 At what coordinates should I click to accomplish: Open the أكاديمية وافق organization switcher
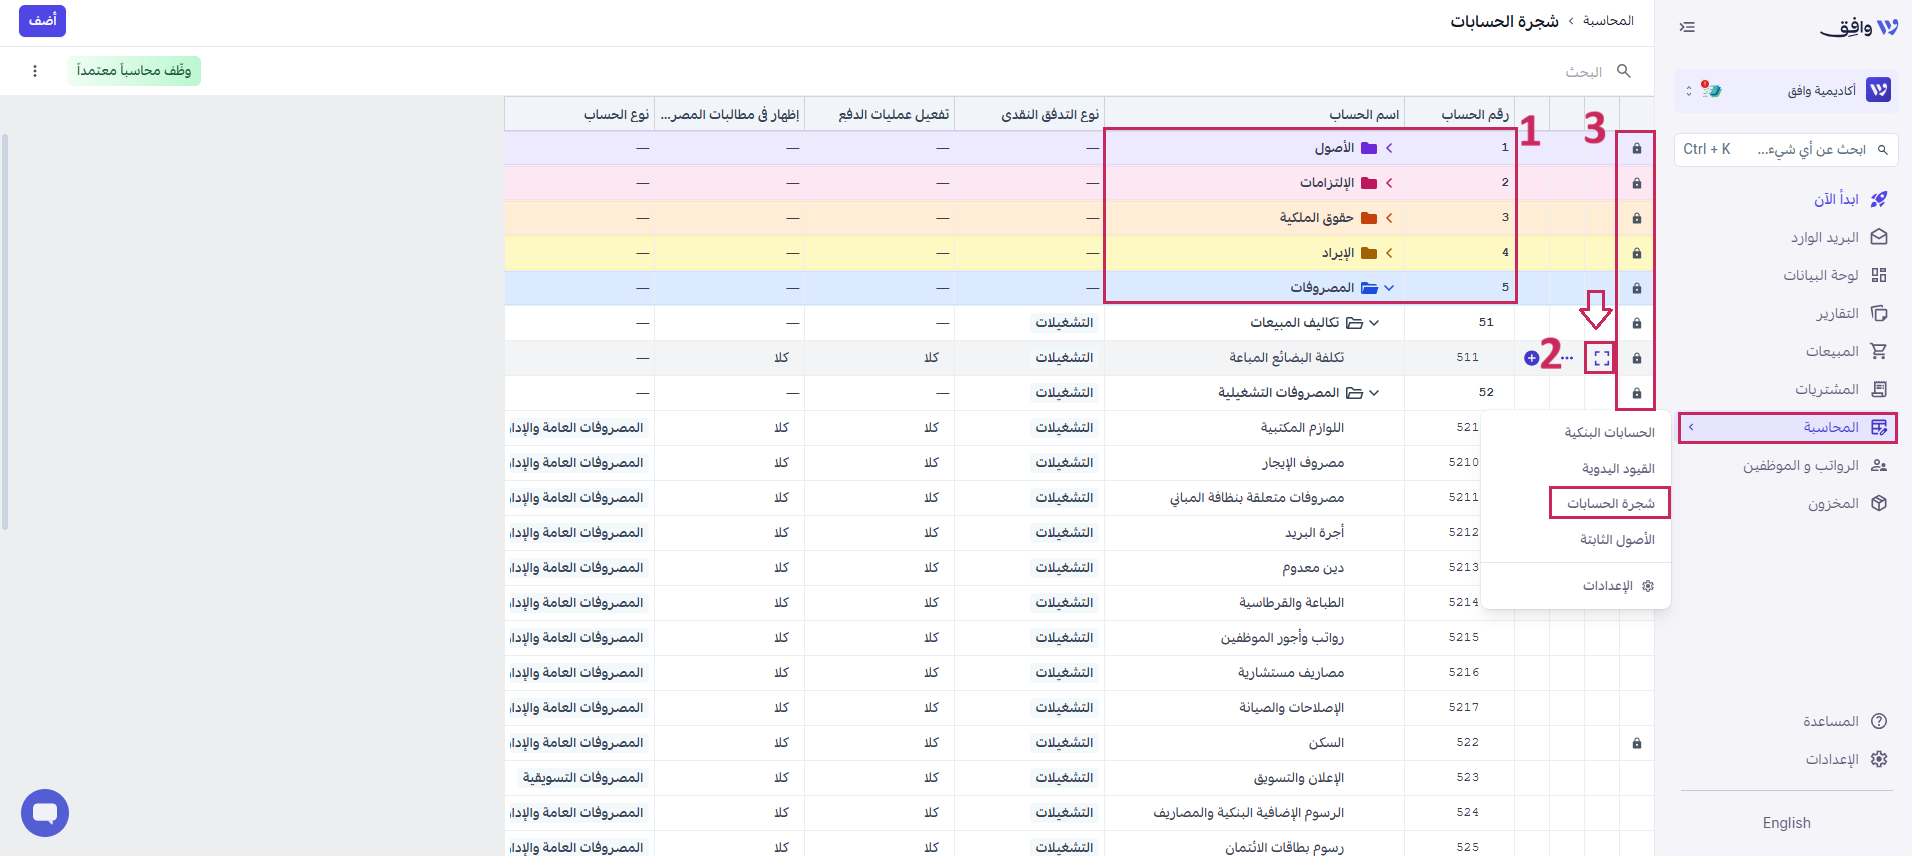(x=1786, y=91)
